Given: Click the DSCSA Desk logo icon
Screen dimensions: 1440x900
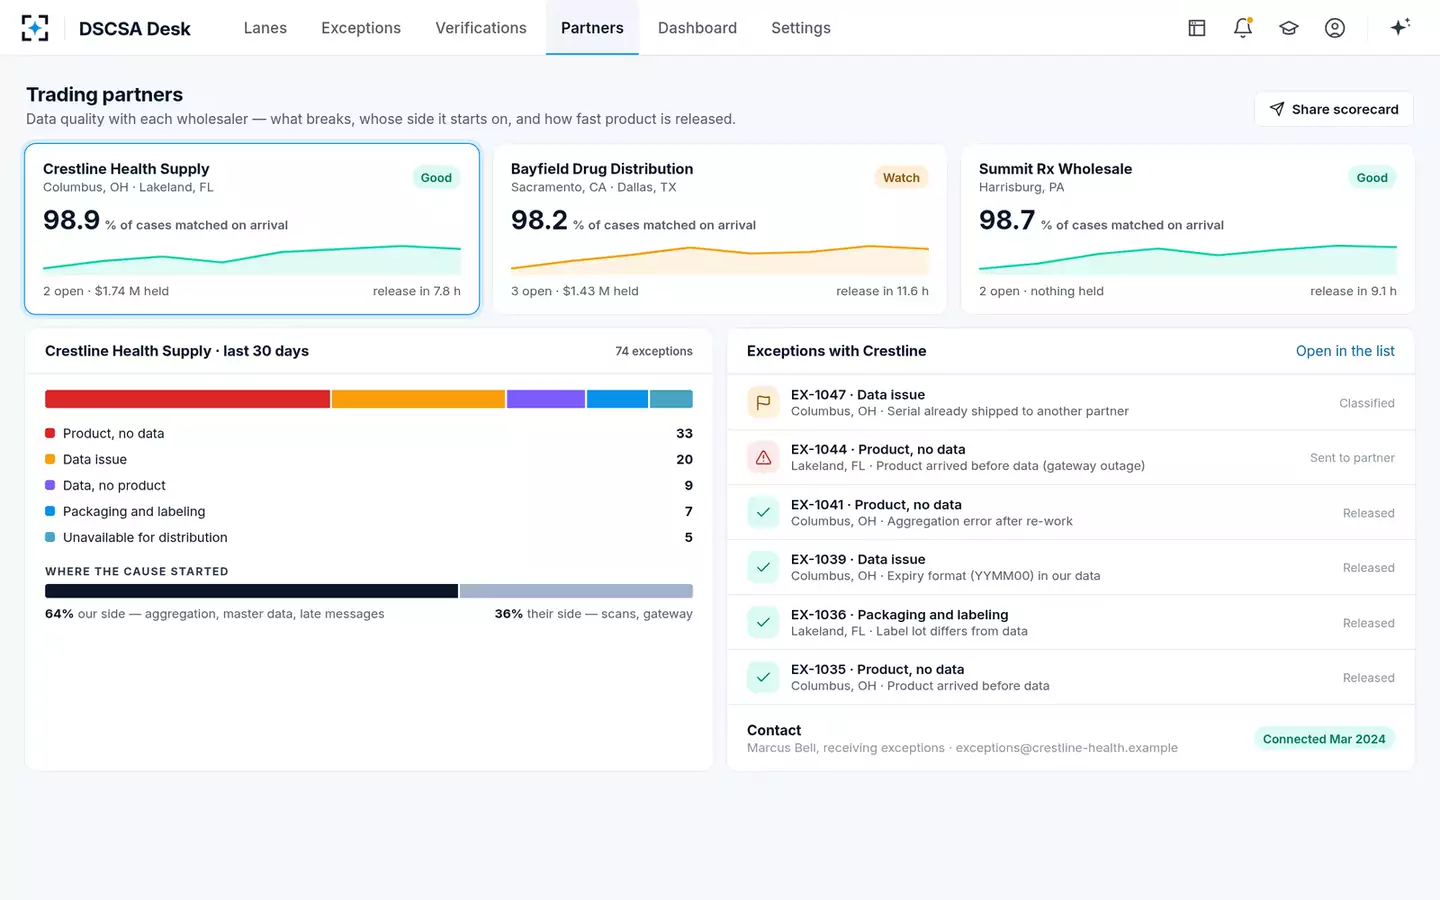Looking at the screenshot, I should 35,28.
